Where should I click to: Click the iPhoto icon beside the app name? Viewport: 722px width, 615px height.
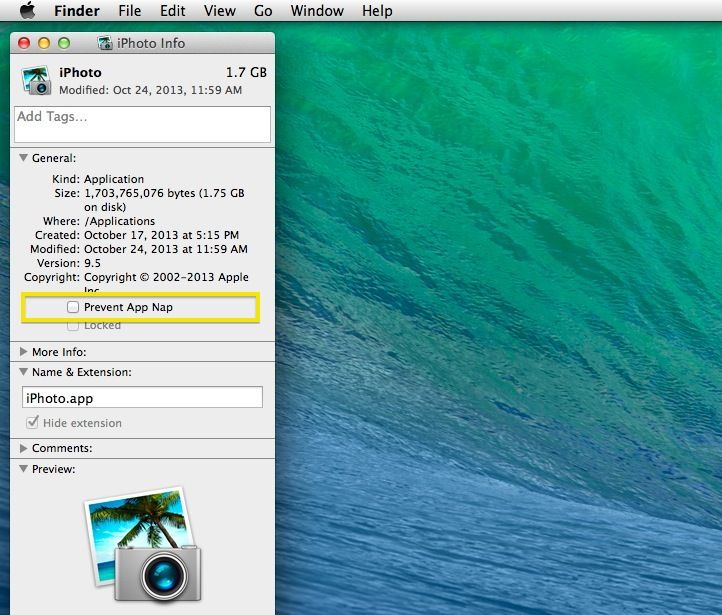(35, 81)
